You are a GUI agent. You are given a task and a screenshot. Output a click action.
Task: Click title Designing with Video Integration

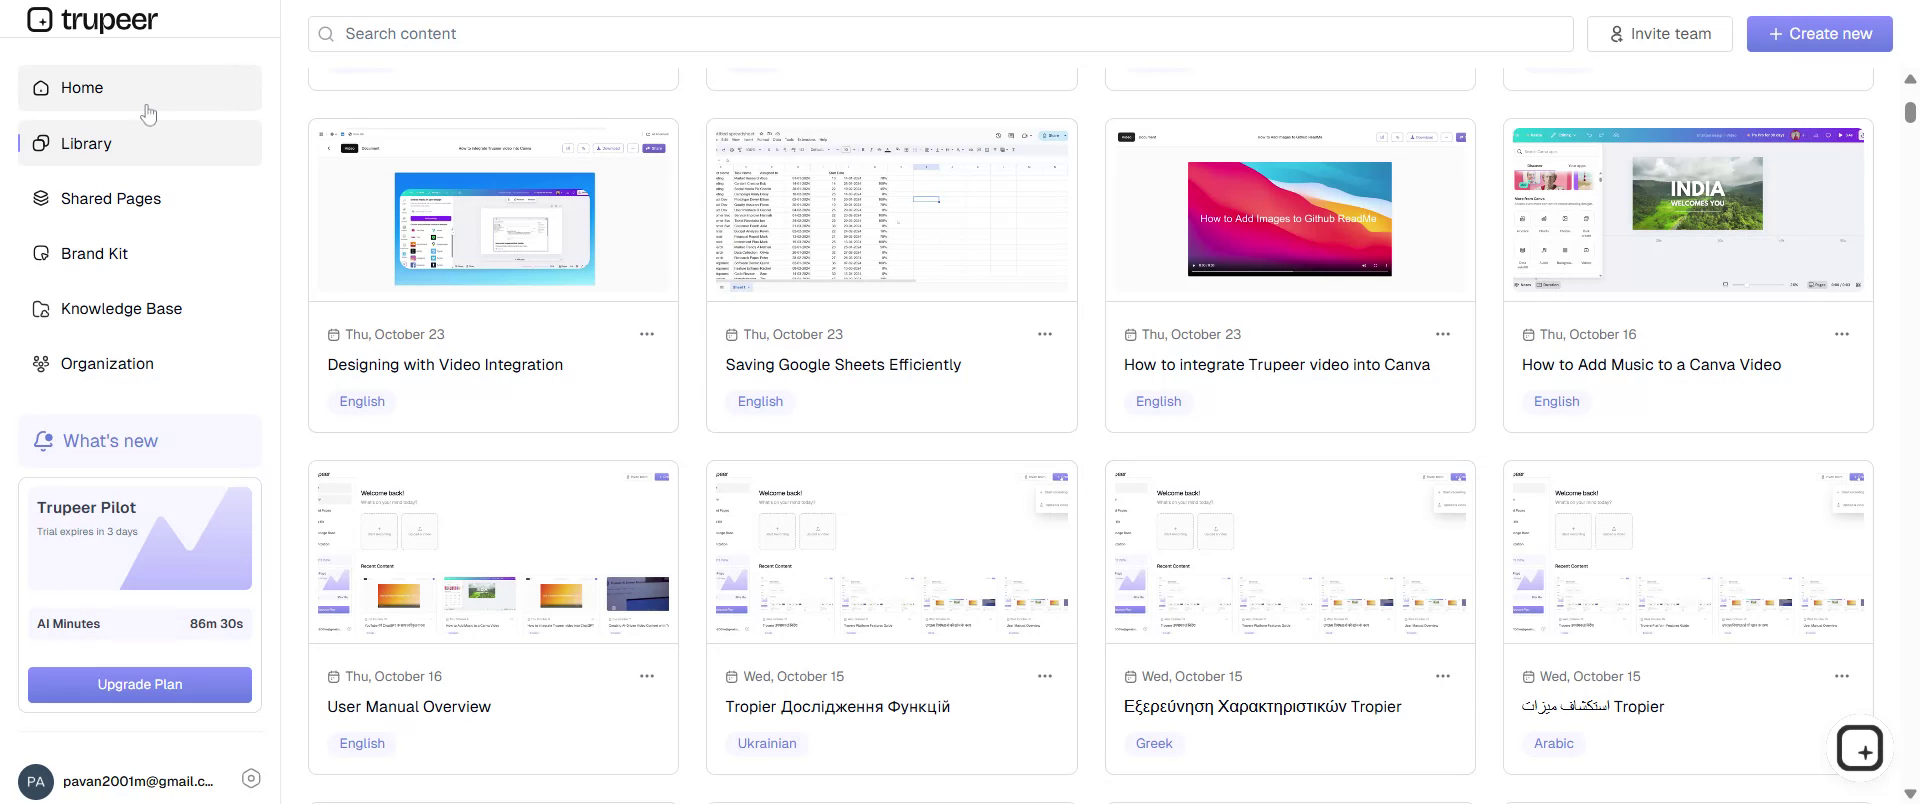pos(445,365)
